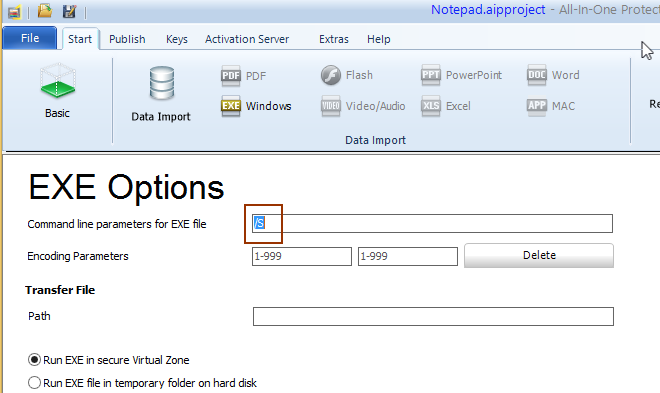The width and height of the screenshot is (660, 393).
Task: Click the Transfer File Path field
Action: coord(433,316)
